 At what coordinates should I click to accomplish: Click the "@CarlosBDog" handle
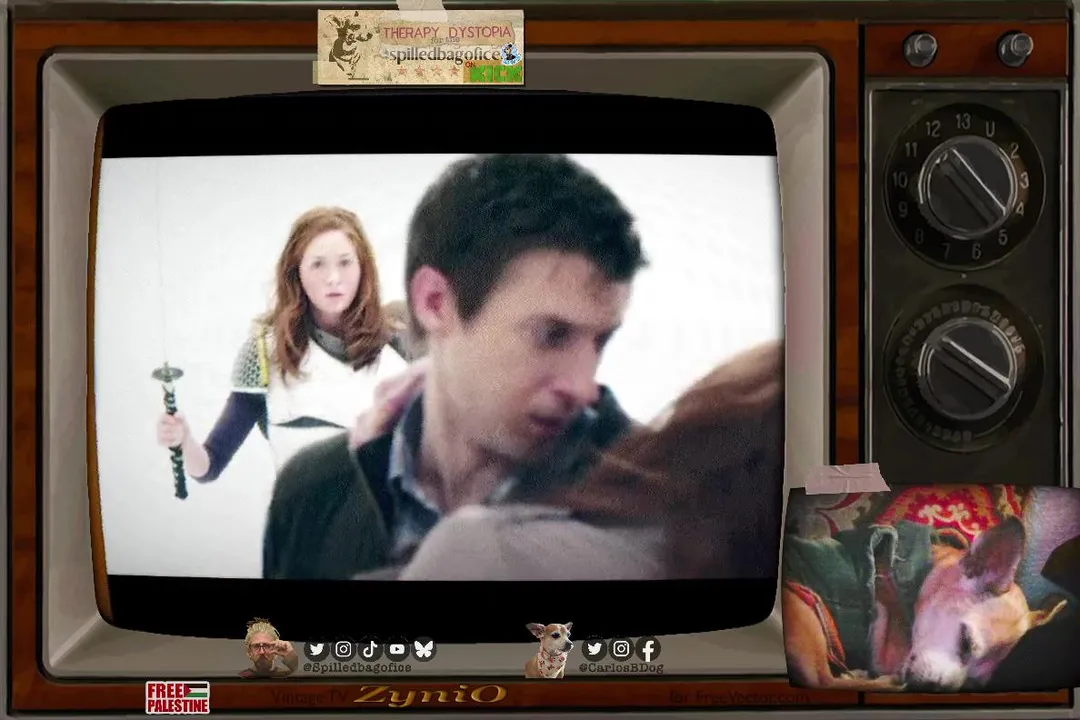coord(621,668)
